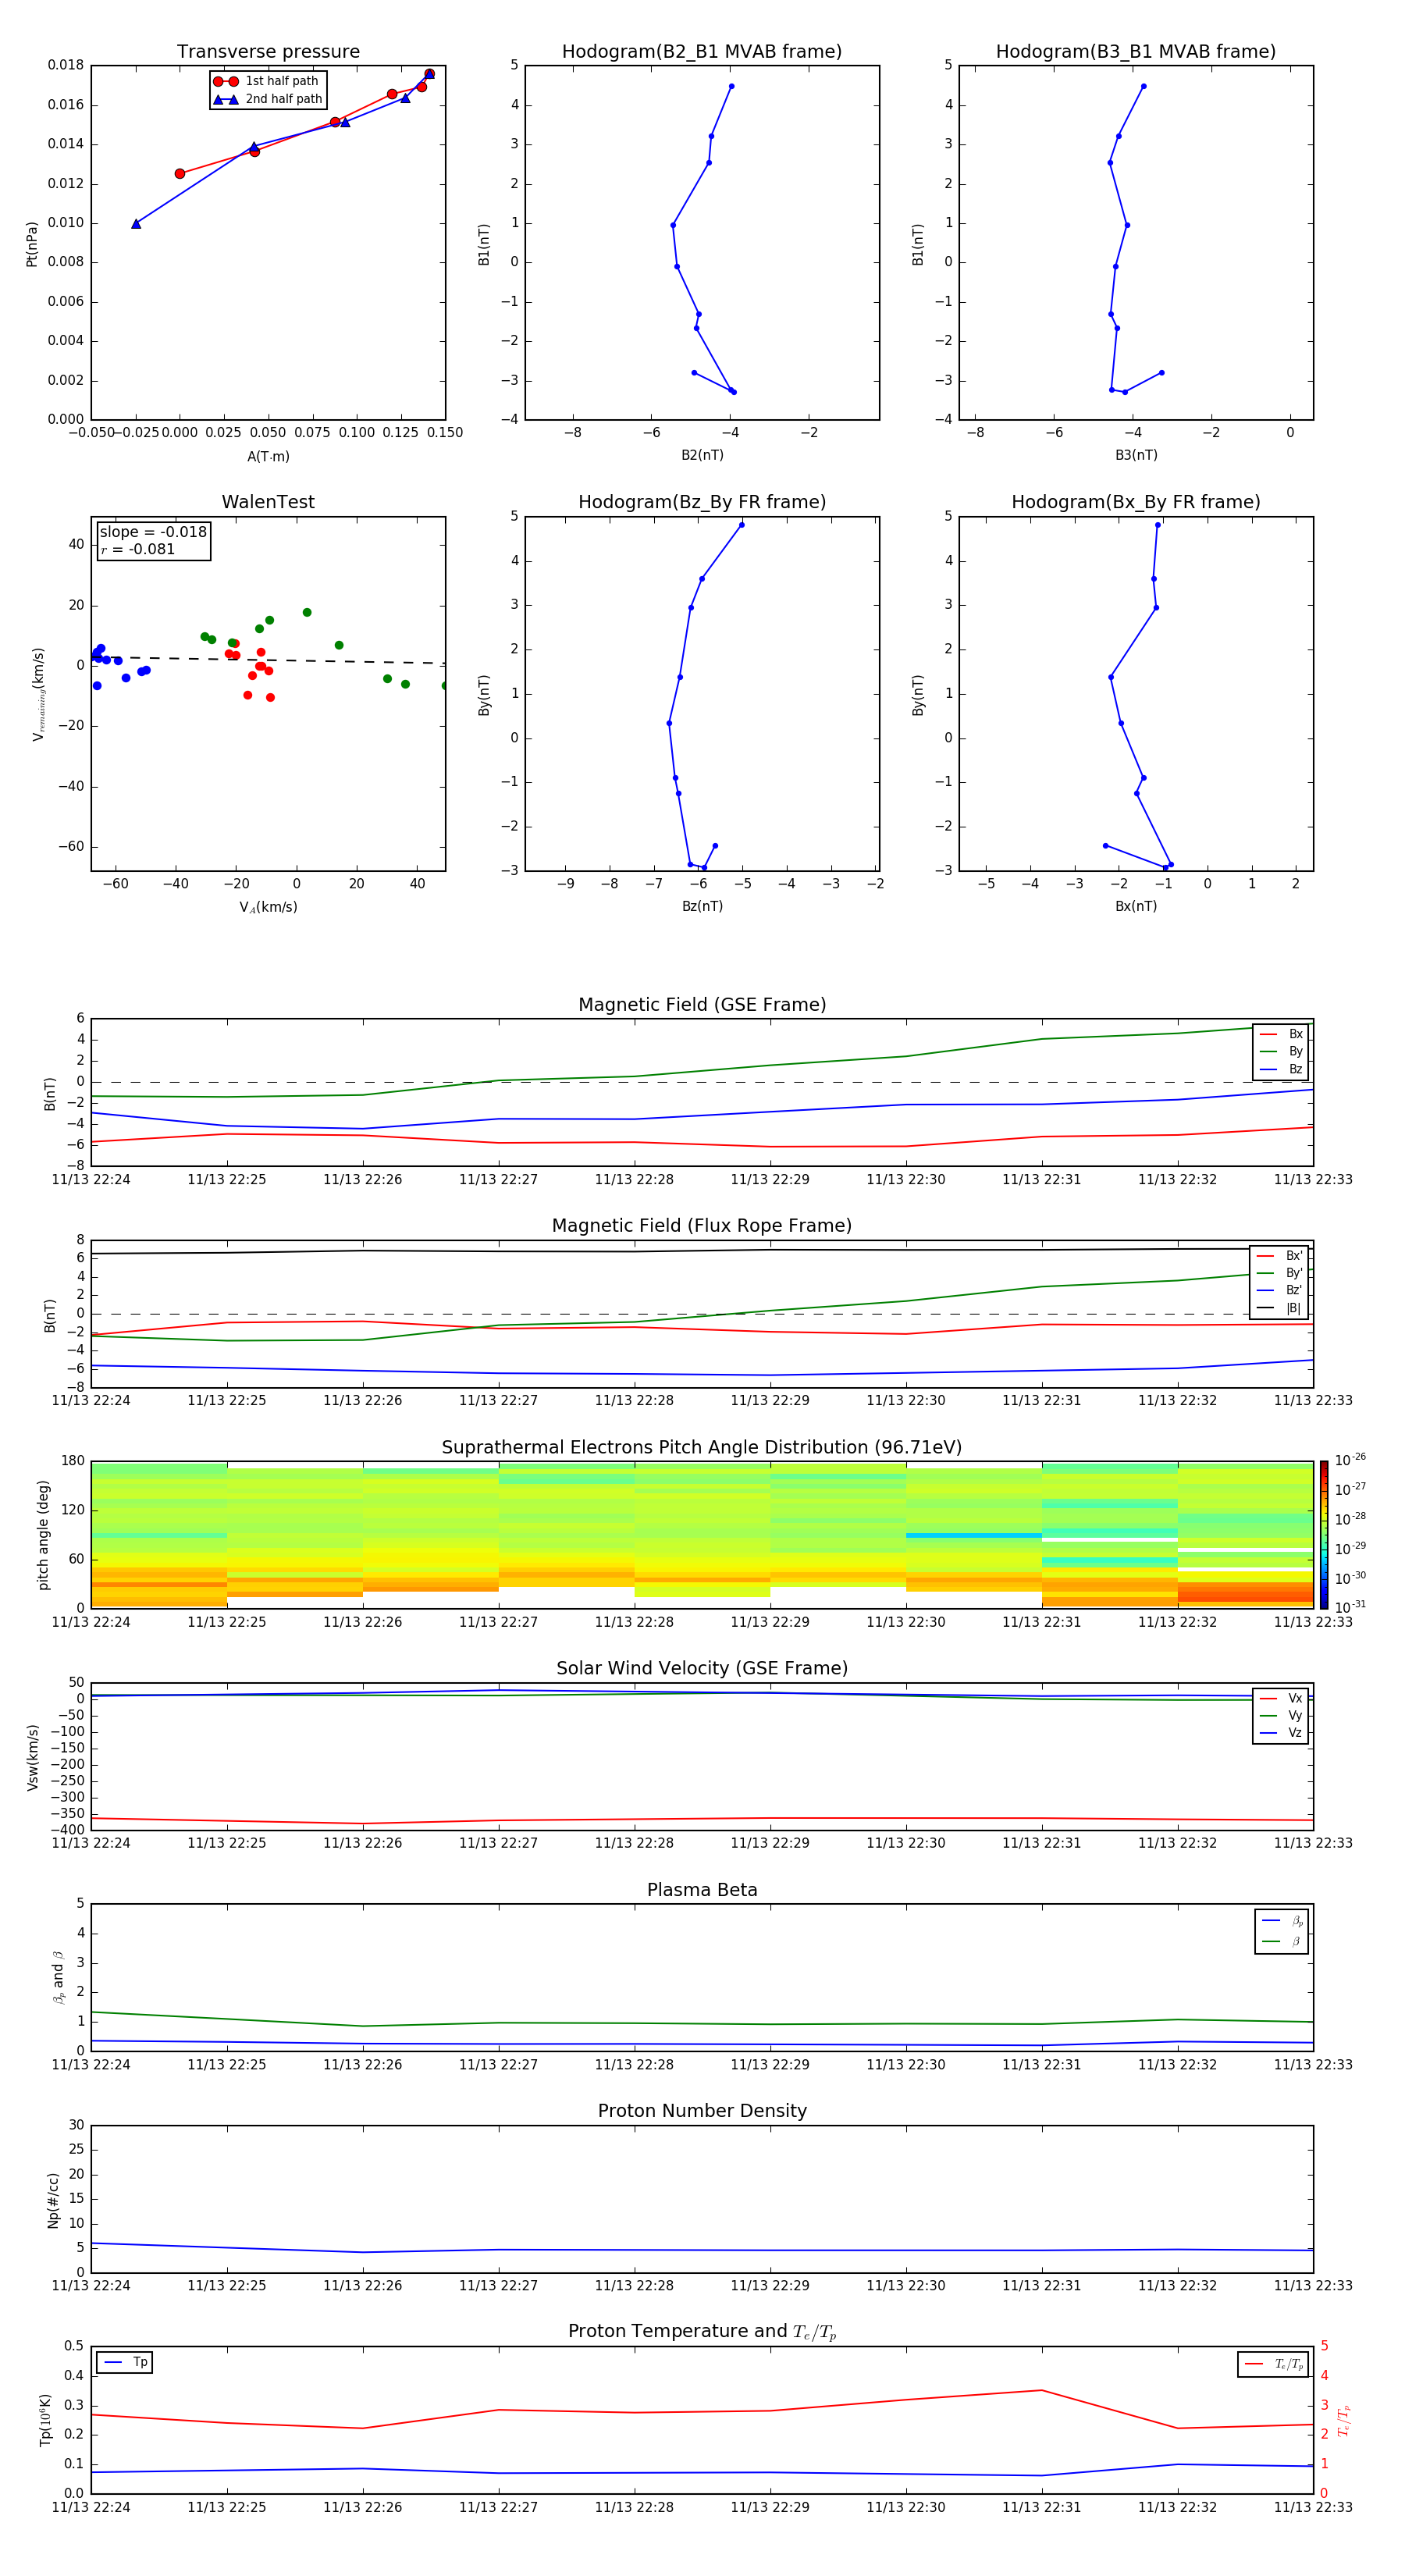1405x2576 pixels.
Task: Click the "1st half path" legend entry
Action: click(x=268, y=81)
